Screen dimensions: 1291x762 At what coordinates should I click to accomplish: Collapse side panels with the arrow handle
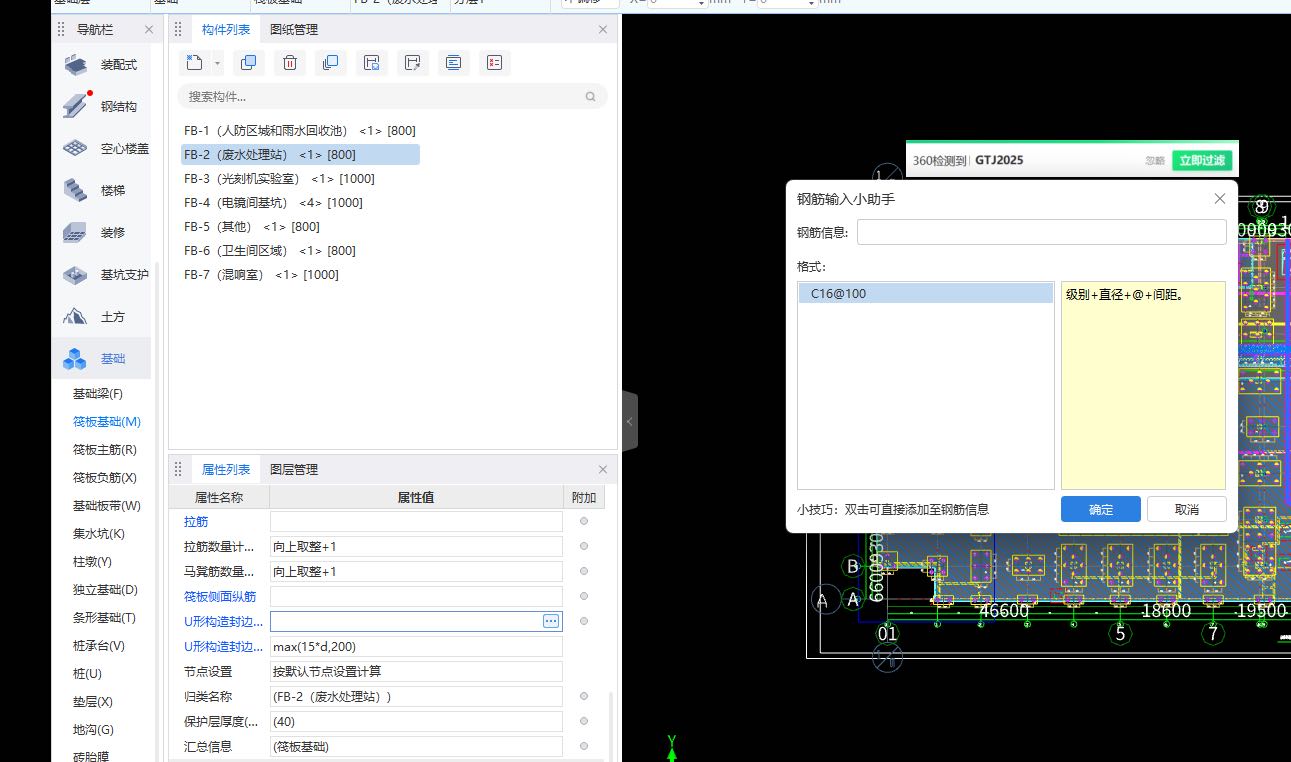pyautogui.click(x=629, y=422)
